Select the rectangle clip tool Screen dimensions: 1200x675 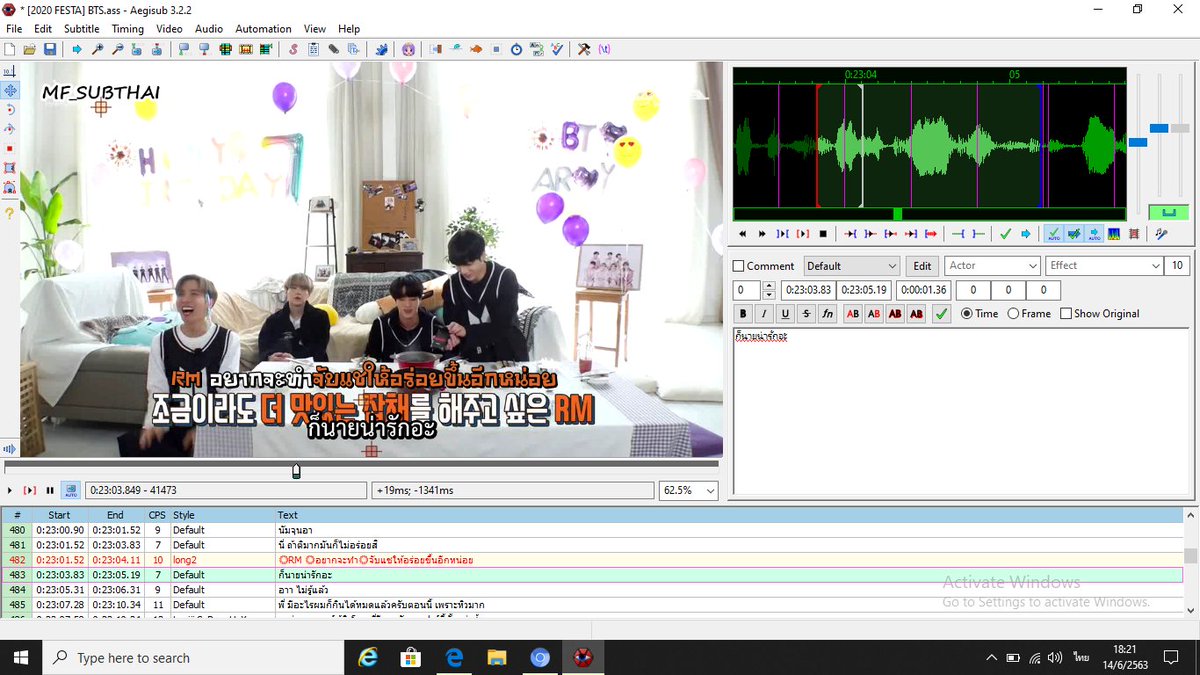9,168
